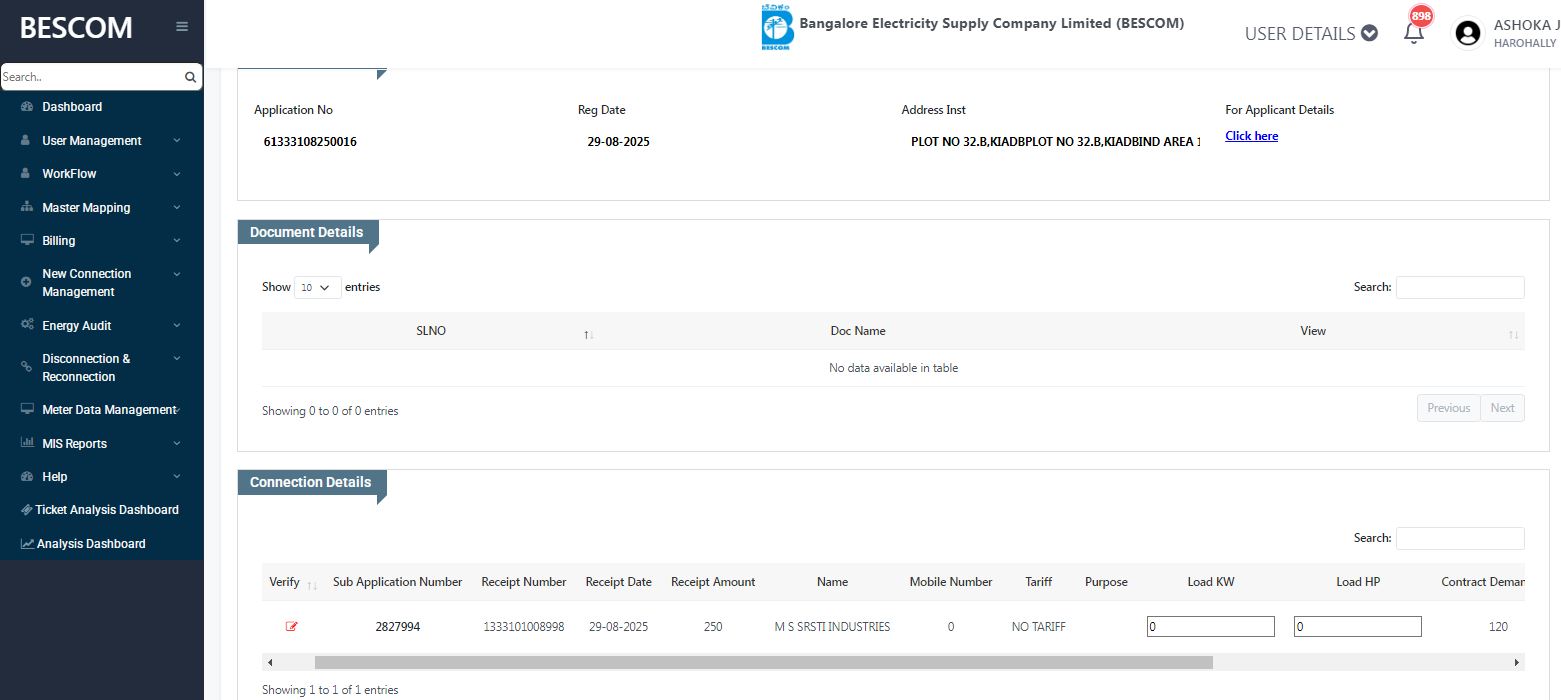Image resolution: width=1561 pixels, height=700 pixels.
Task: Click the Contract Demand value 120
Action: (1498, 627)
